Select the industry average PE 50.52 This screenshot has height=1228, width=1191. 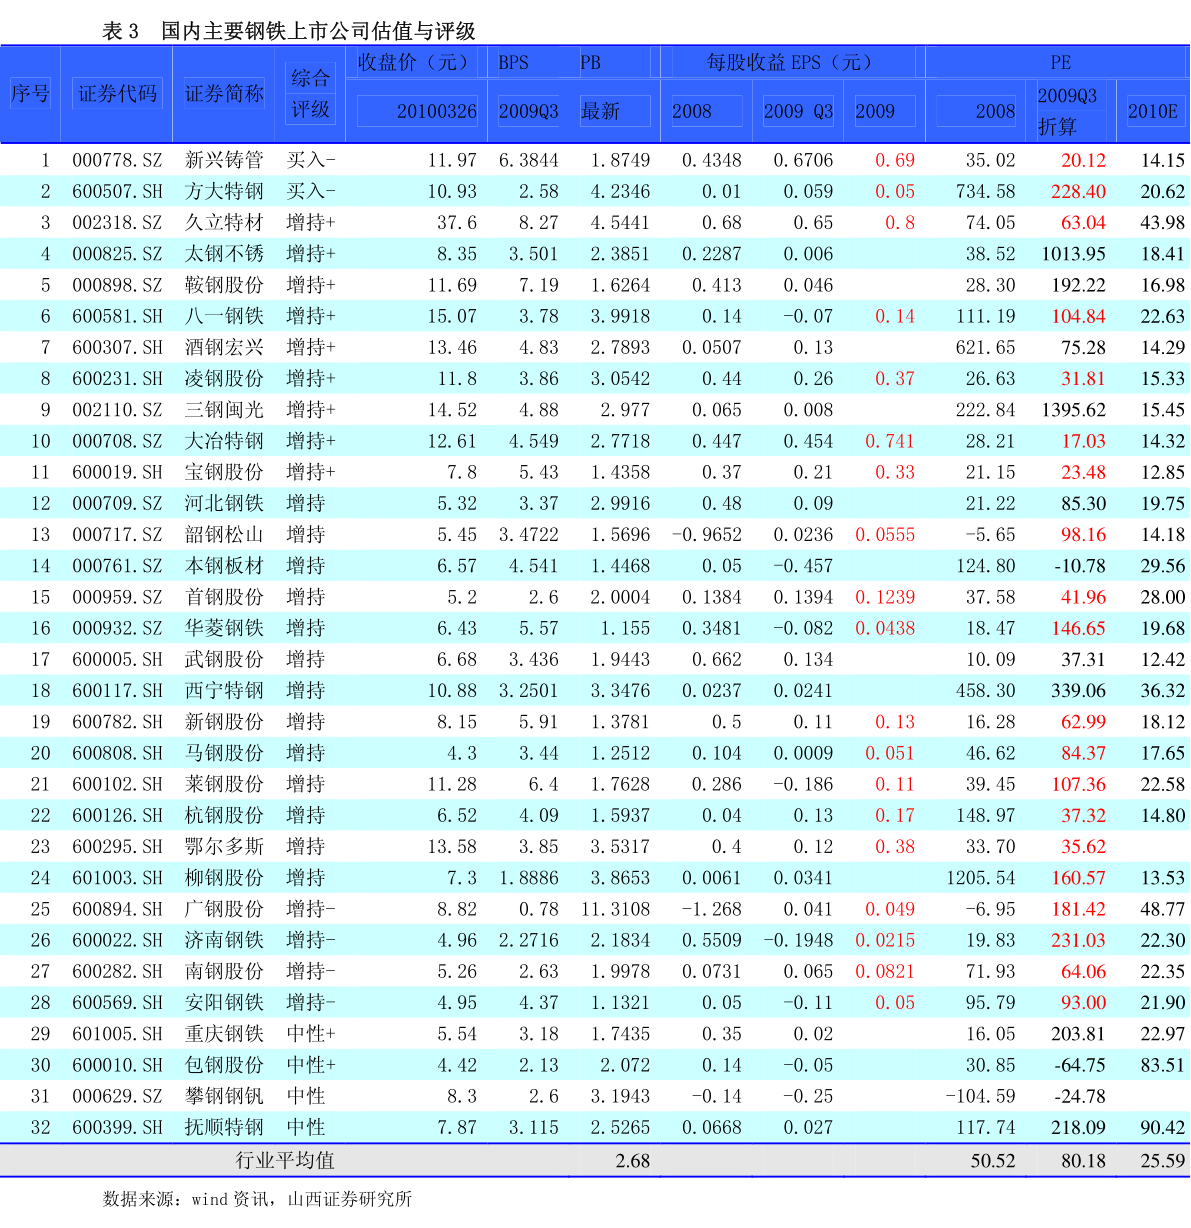tap(993, 1160)
